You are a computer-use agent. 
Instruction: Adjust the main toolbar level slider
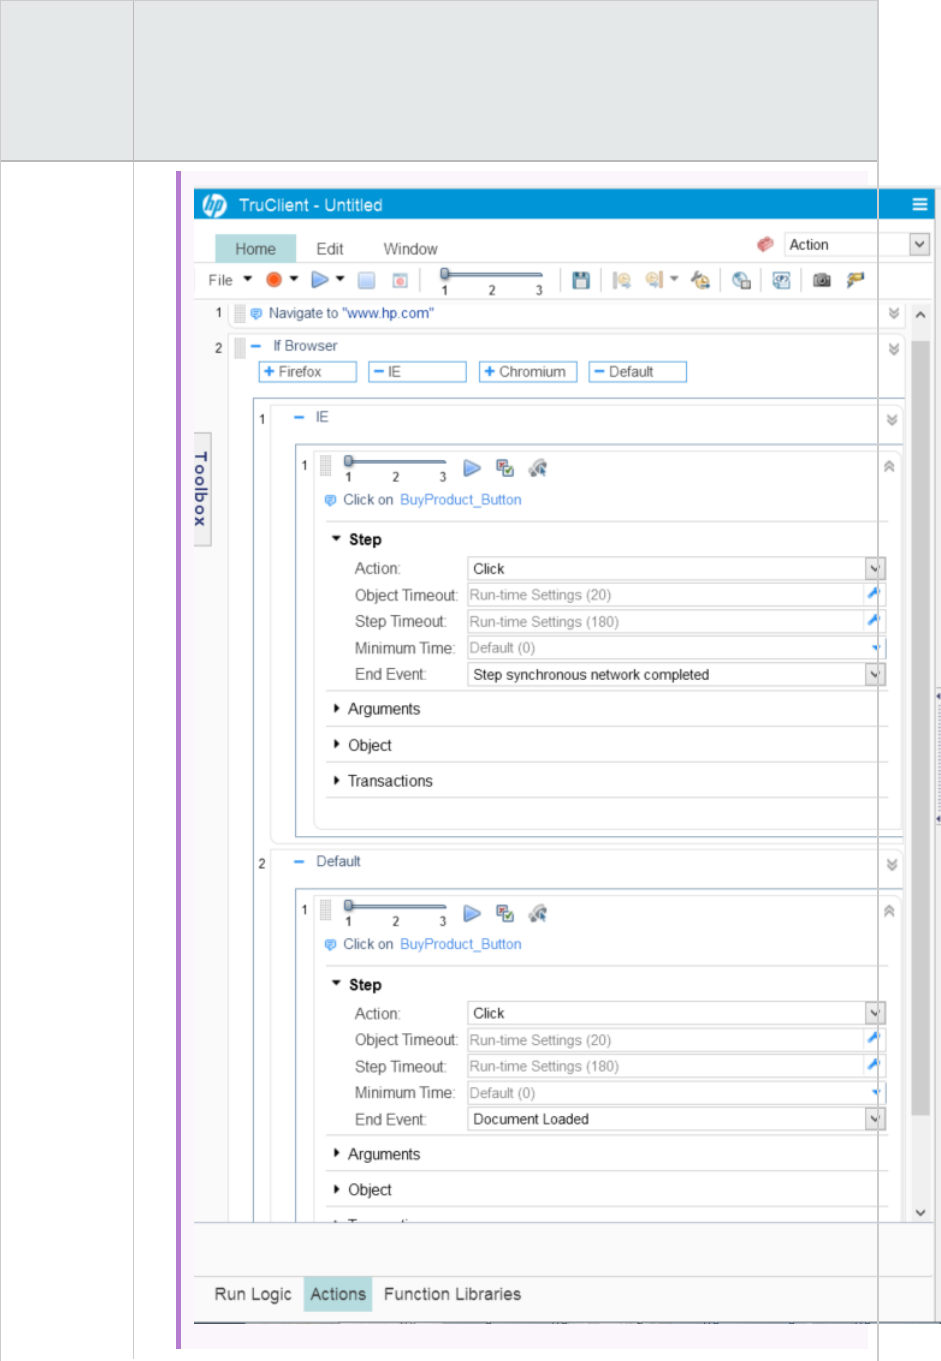pos(491,274)
